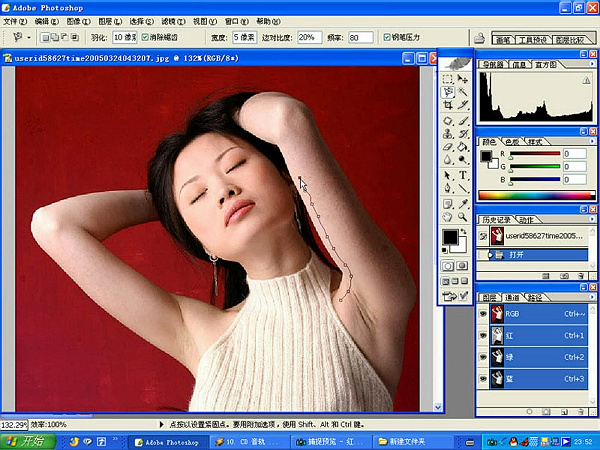Image resolution: width=600 pixels, height=450 pixels.
Task: Select the Pen tool
Action: pos(448,188)
